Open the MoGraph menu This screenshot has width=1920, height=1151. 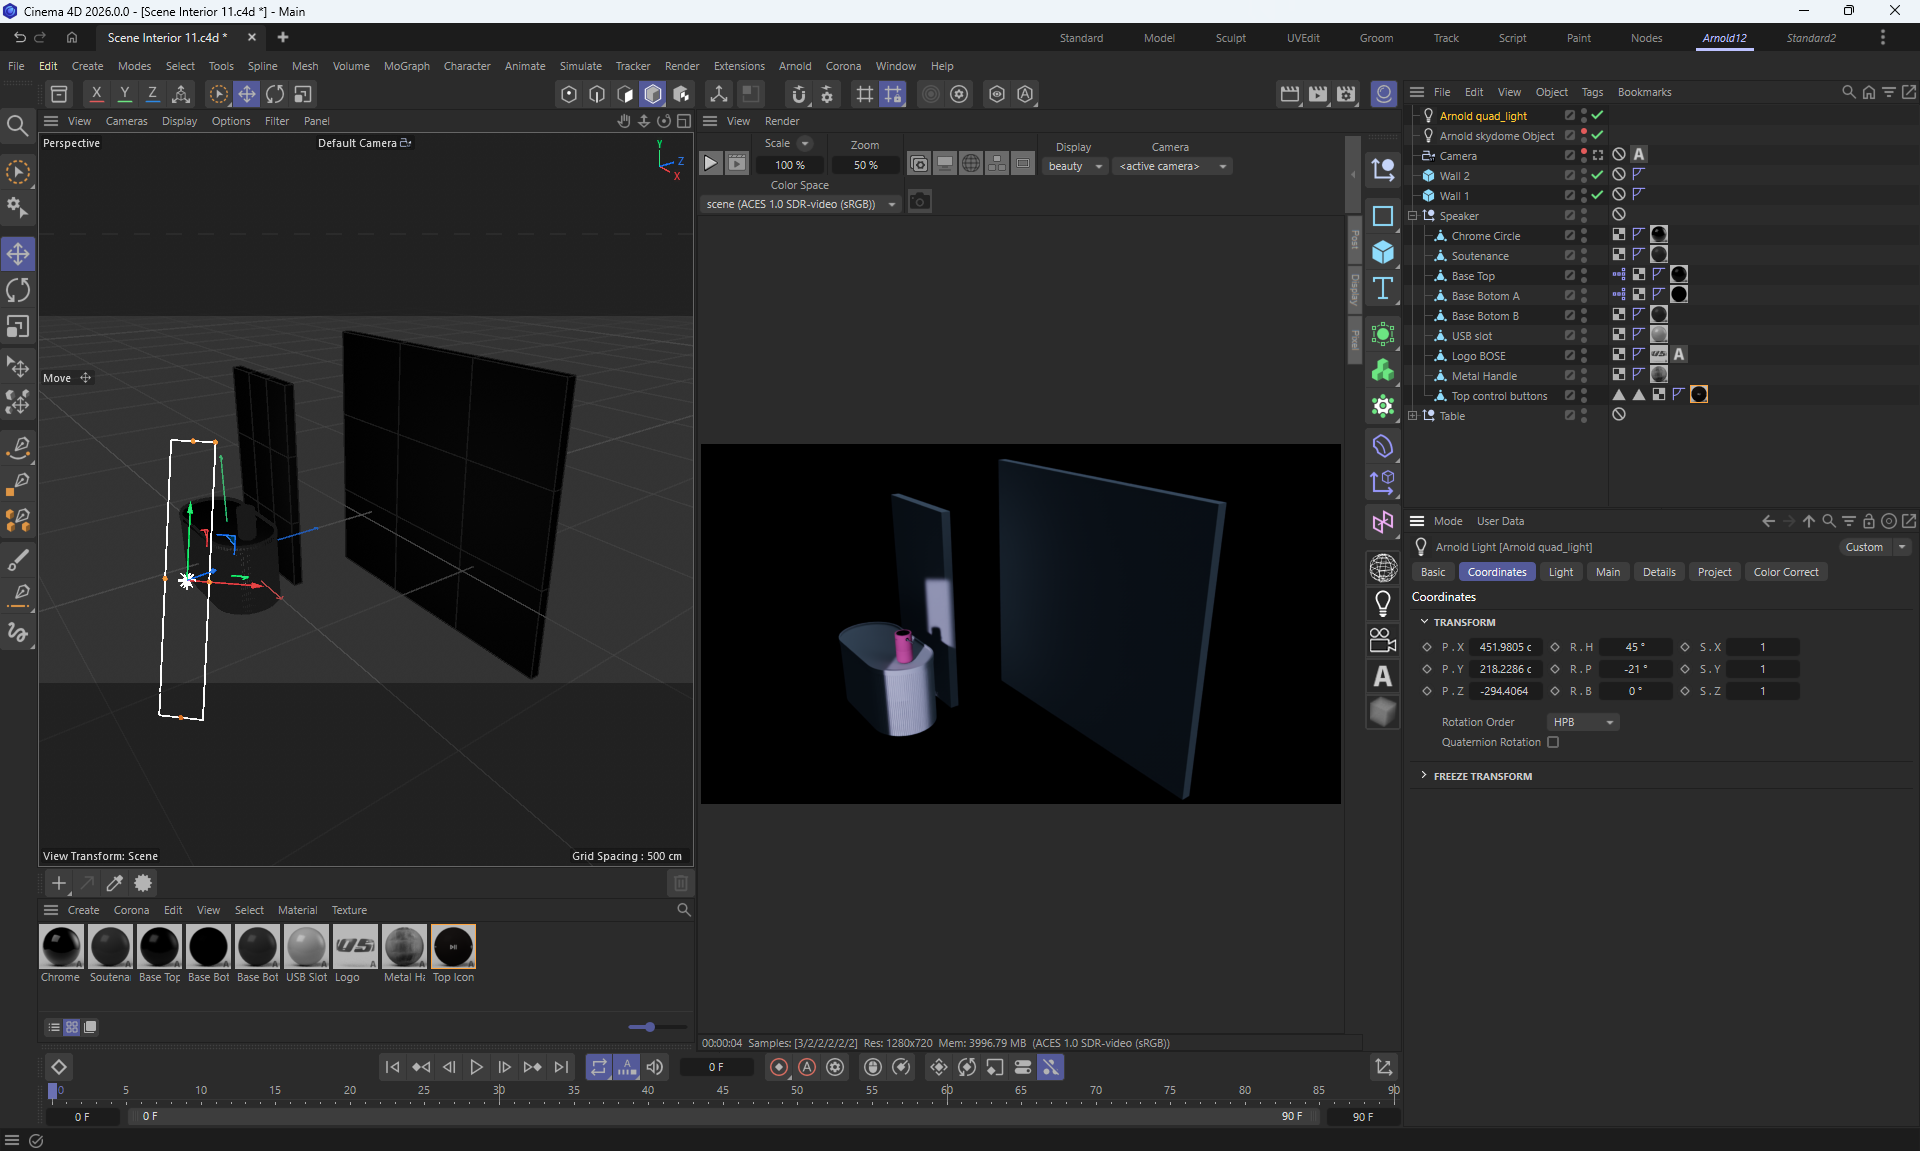(406, 66)
